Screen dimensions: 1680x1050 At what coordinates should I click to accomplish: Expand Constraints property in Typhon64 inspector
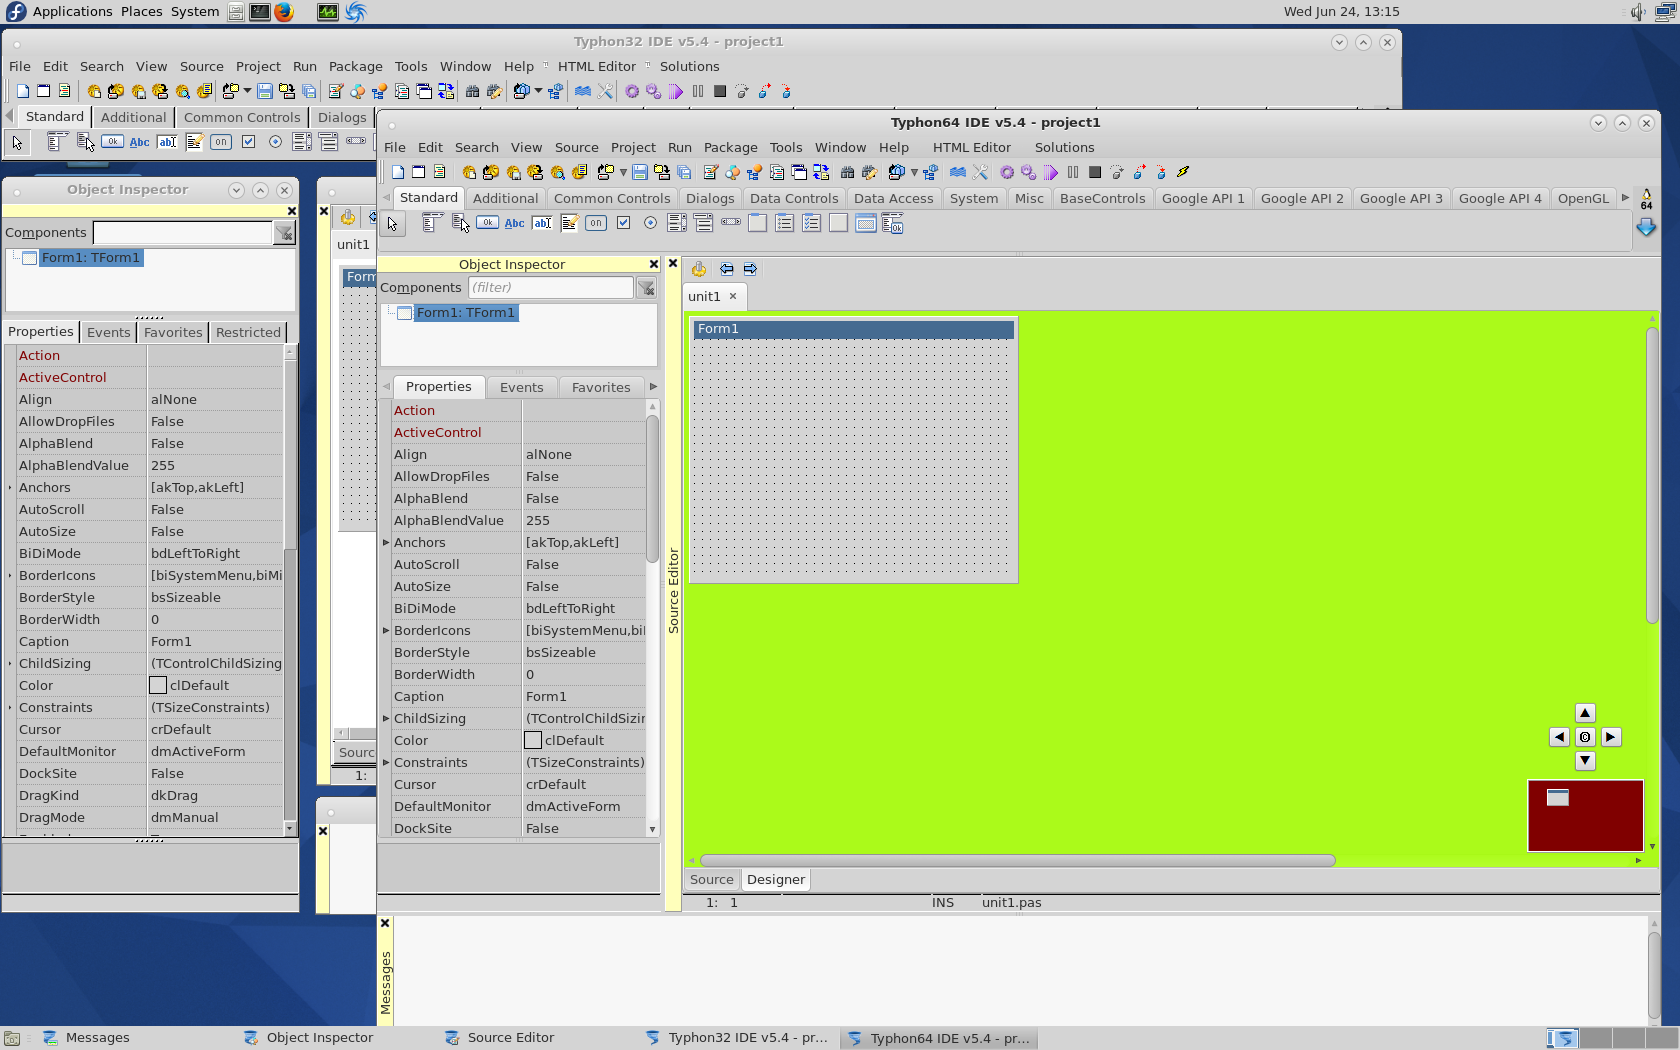pyautogui.click(x=386, y=763)
